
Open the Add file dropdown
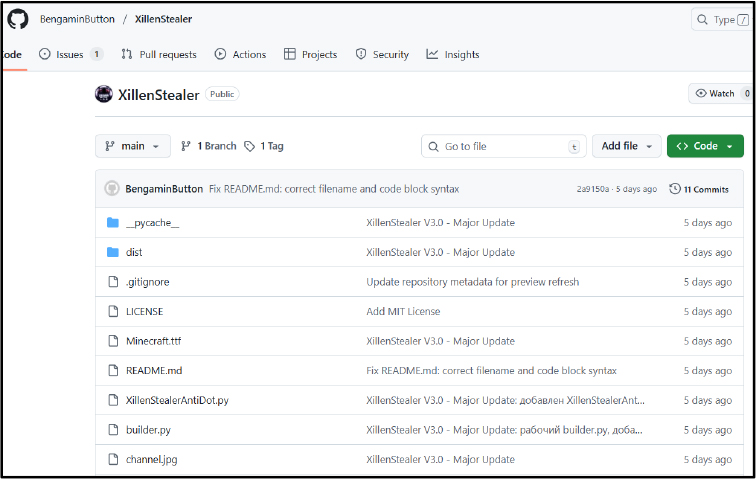pyautogui.click(x=626, y=146)
